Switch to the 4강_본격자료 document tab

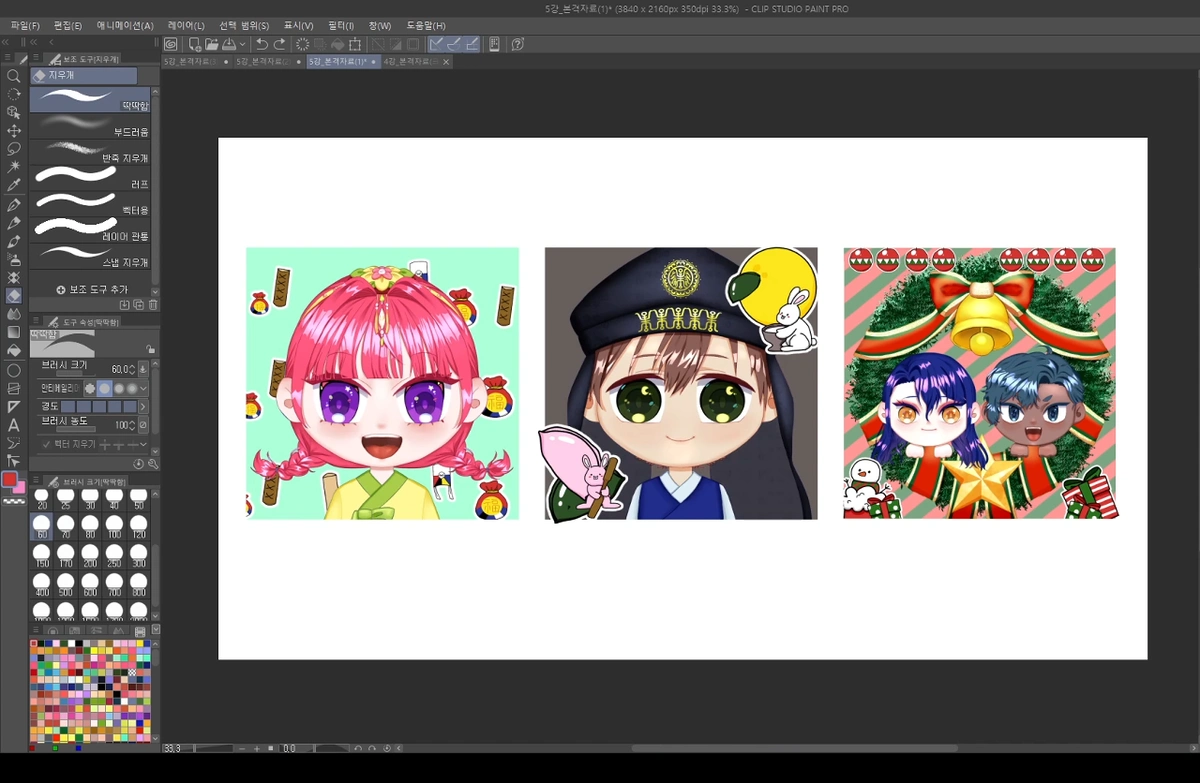408,60
